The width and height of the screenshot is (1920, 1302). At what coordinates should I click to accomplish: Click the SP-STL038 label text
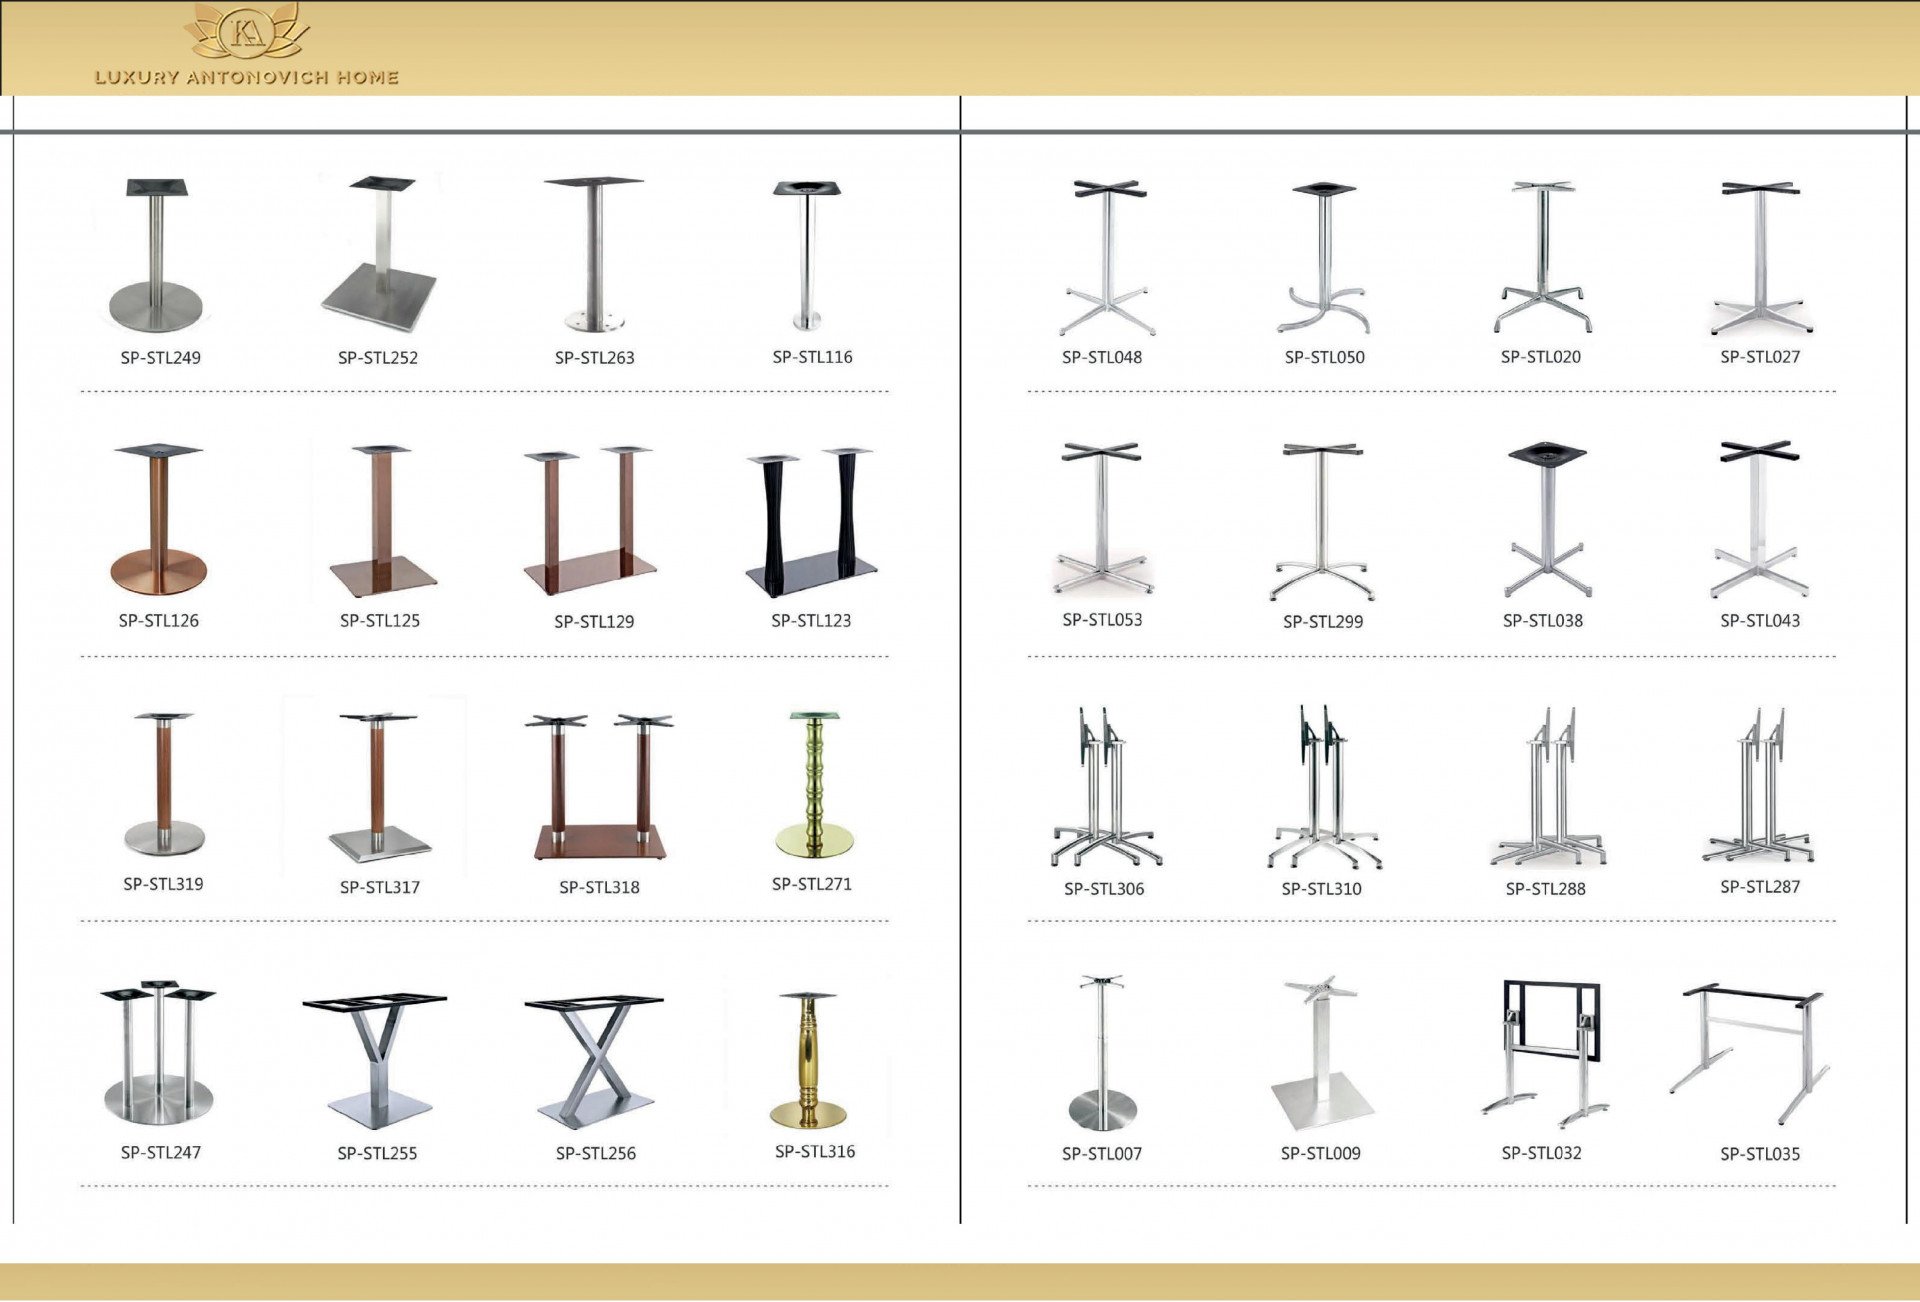pyautogui.click(x=1542, y=621)
